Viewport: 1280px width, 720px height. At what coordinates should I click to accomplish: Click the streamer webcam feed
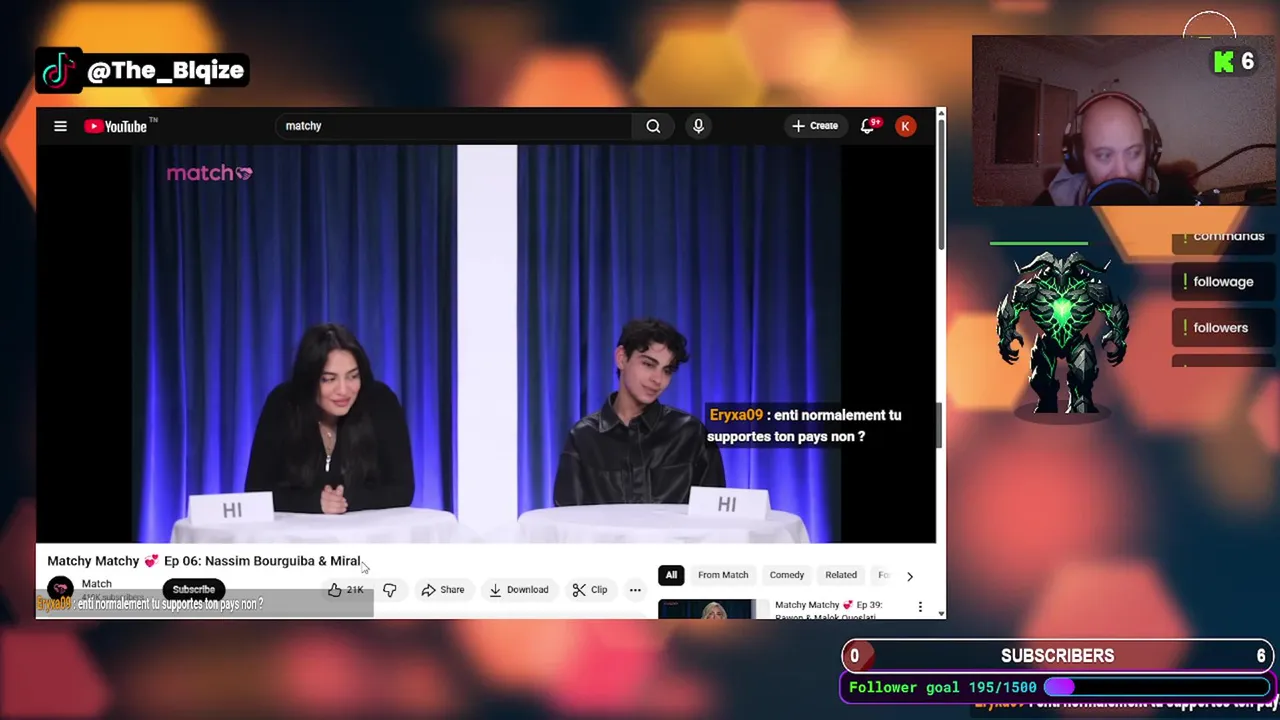pyautogui.click(x=1125, y=121)
